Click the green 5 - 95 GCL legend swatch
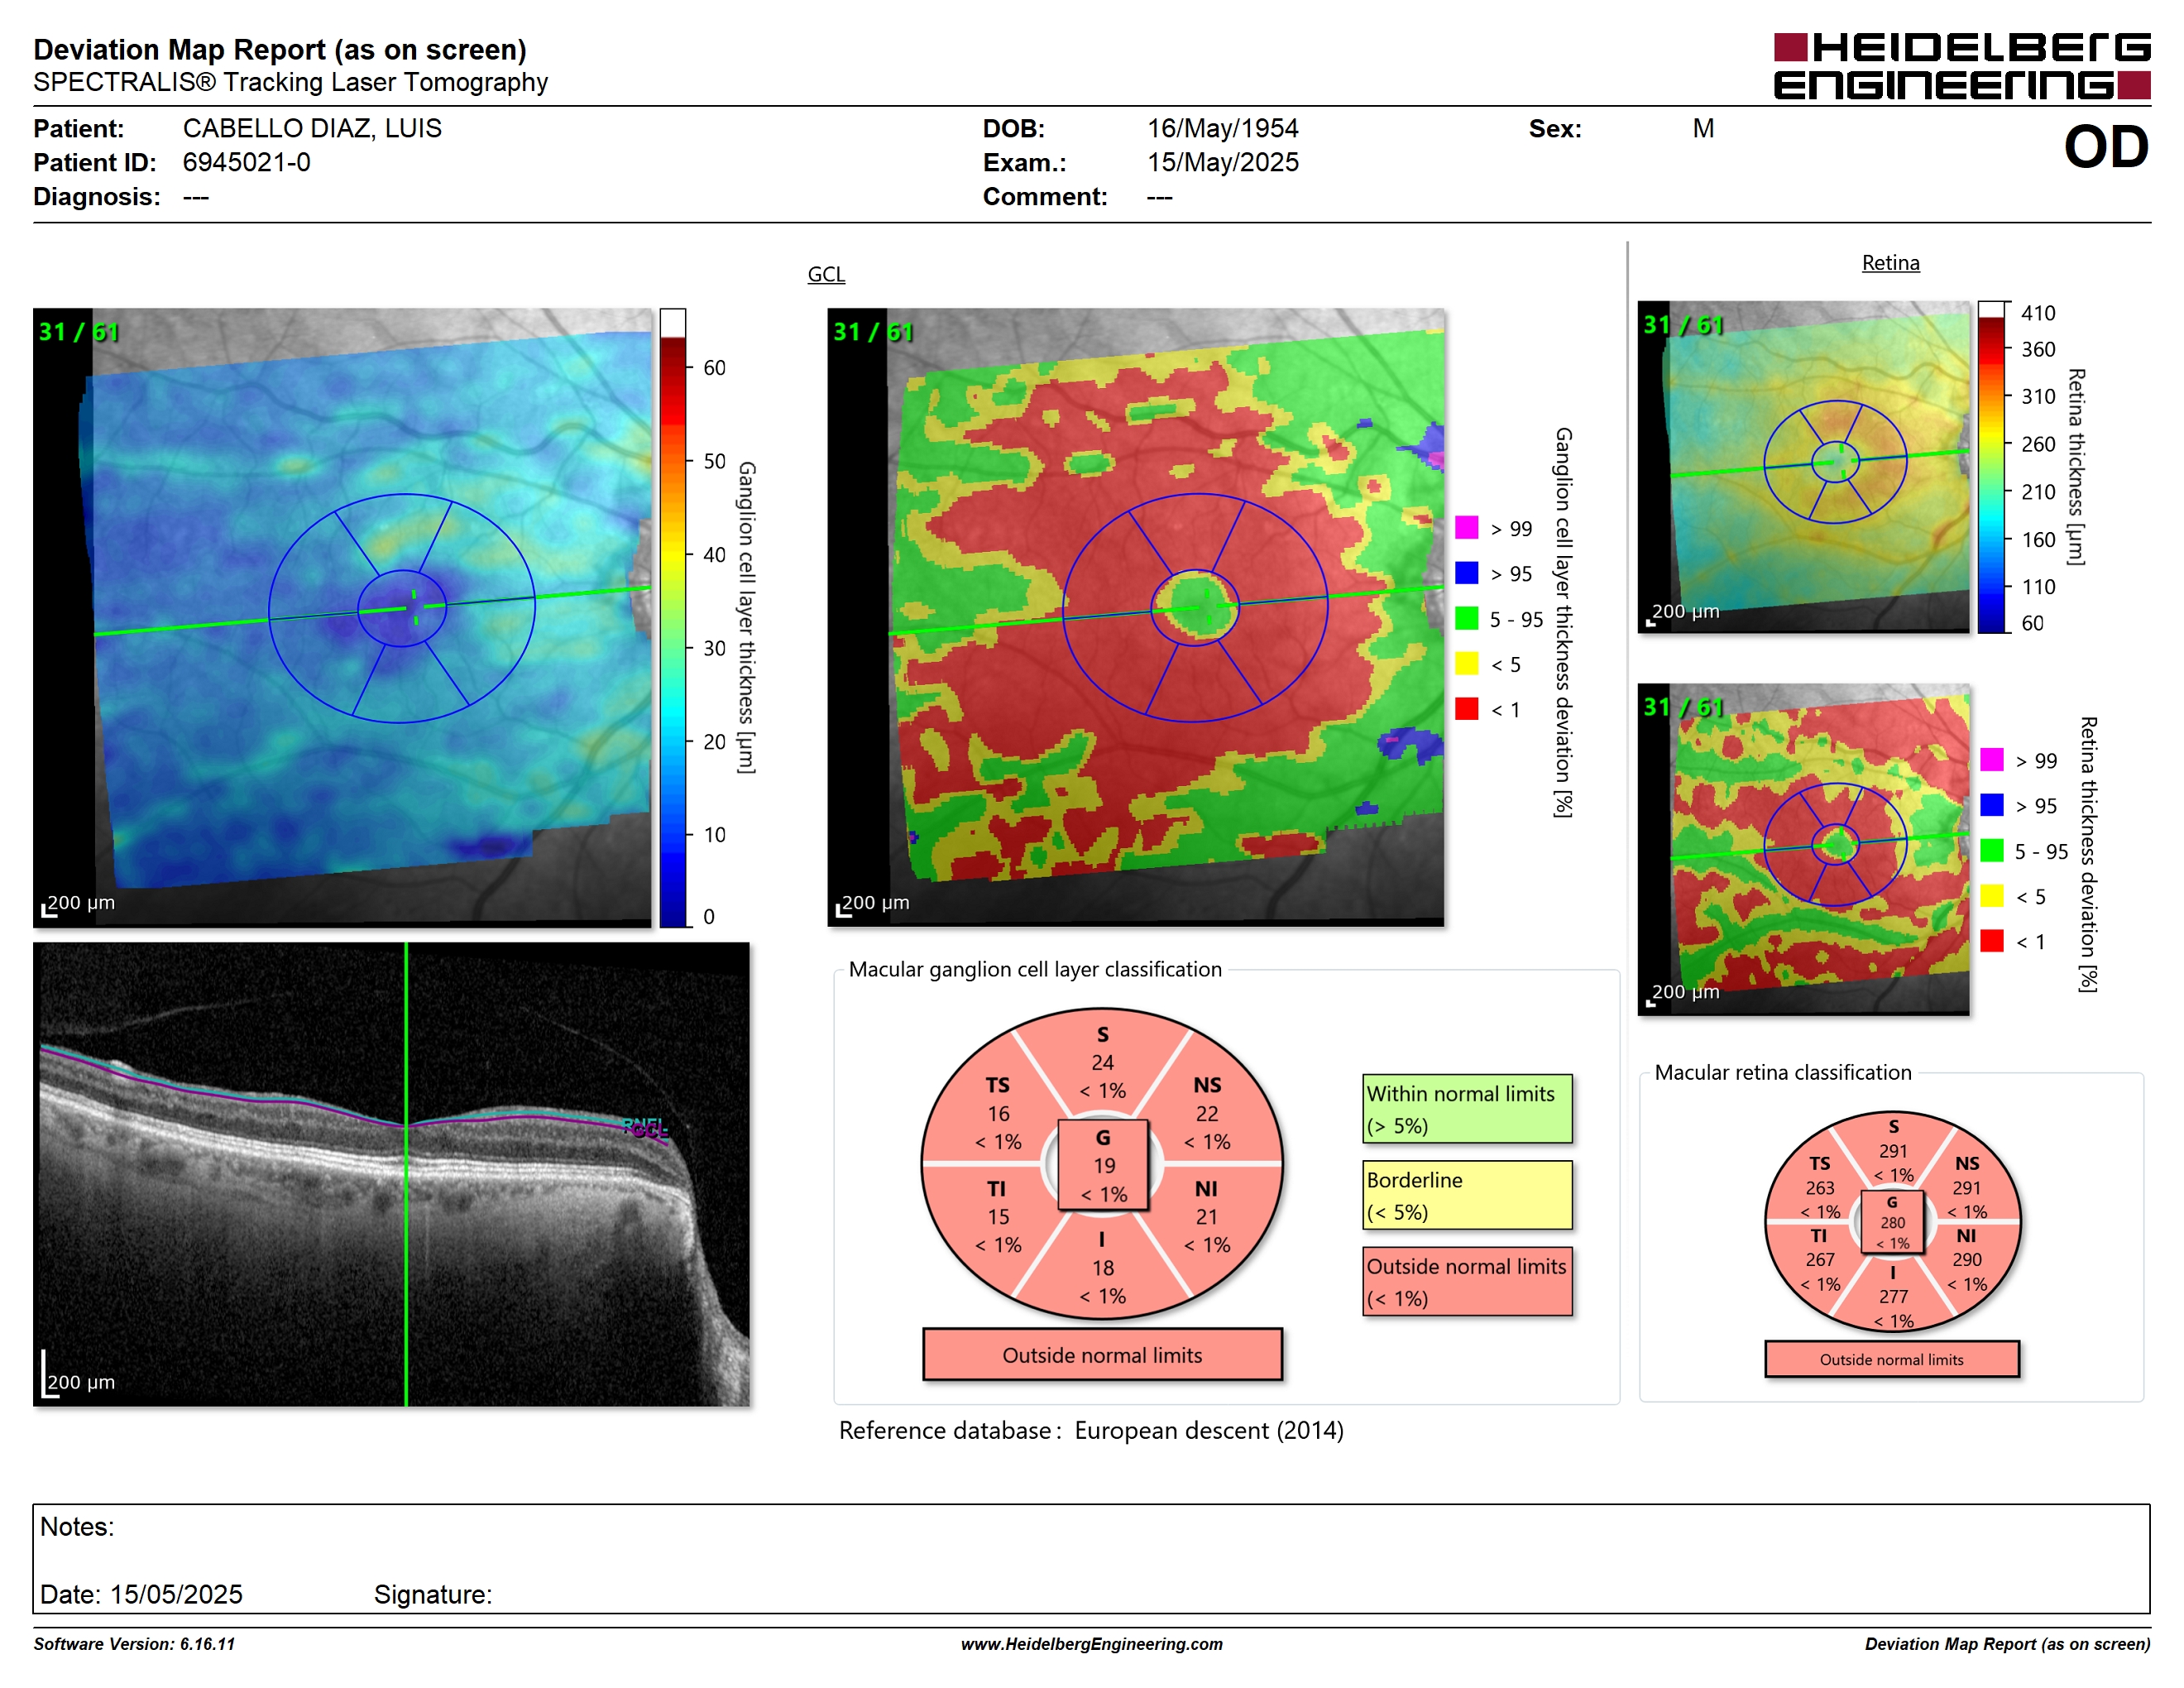 point(1466,619)
